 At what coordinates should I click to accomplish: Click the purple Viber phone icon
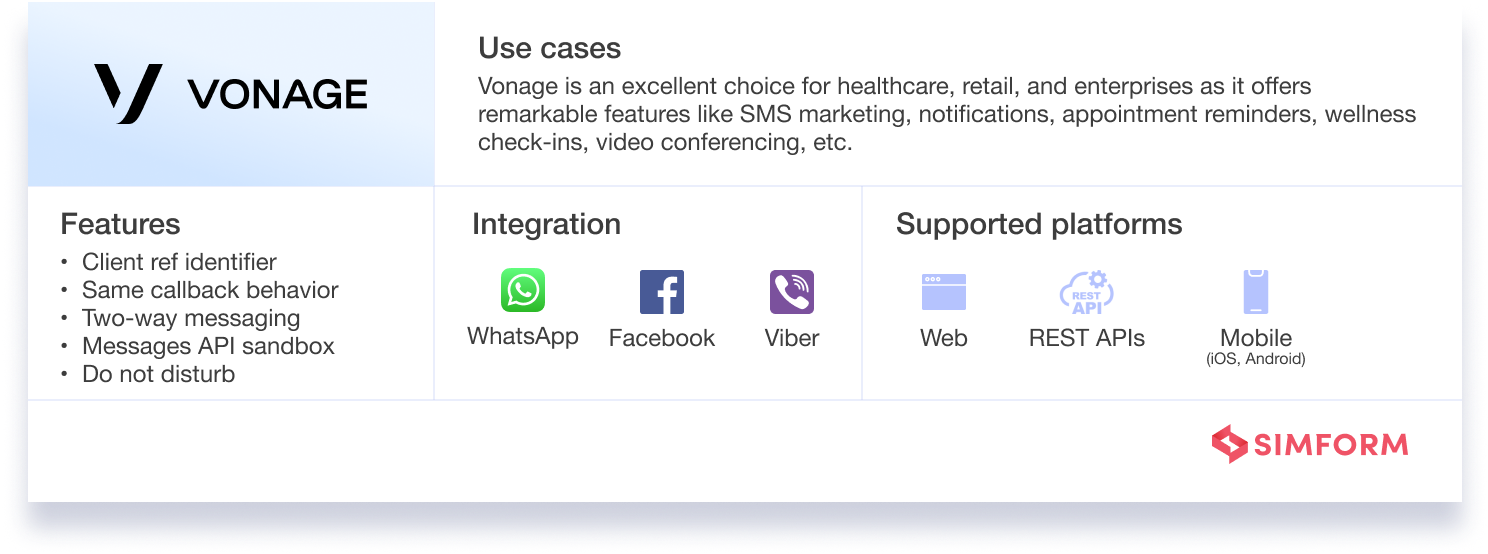click(792, 292)
